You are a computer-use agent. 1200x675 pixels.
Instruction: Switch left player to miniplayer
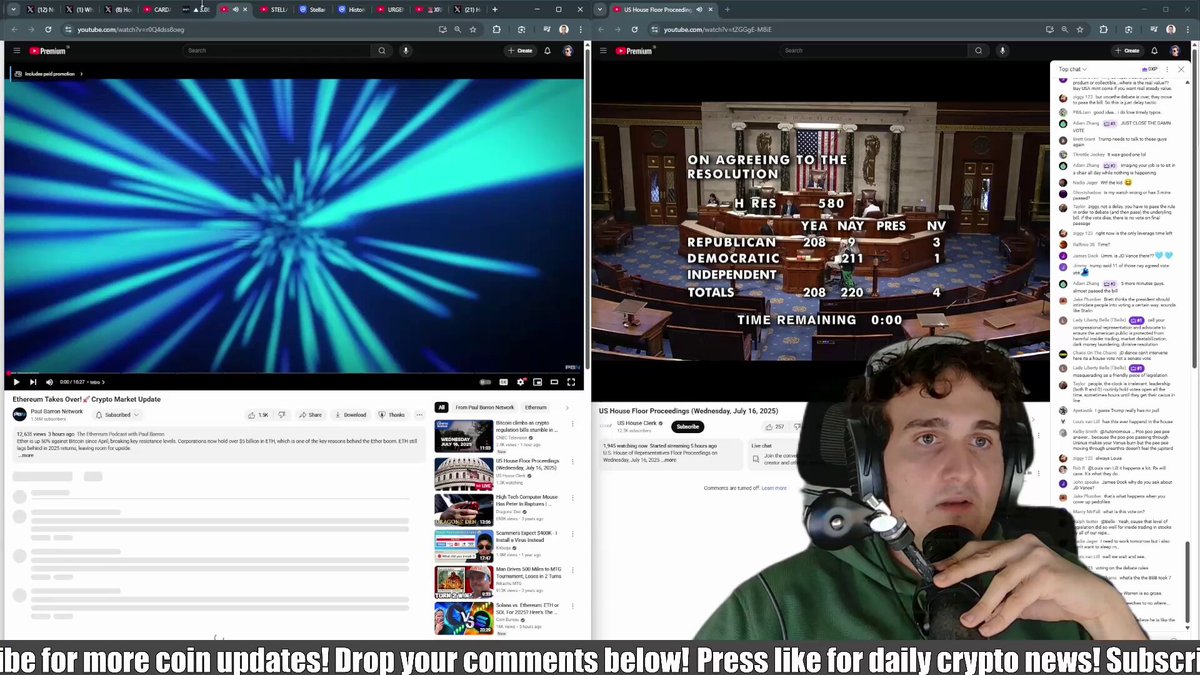click(x=537, y=382)
